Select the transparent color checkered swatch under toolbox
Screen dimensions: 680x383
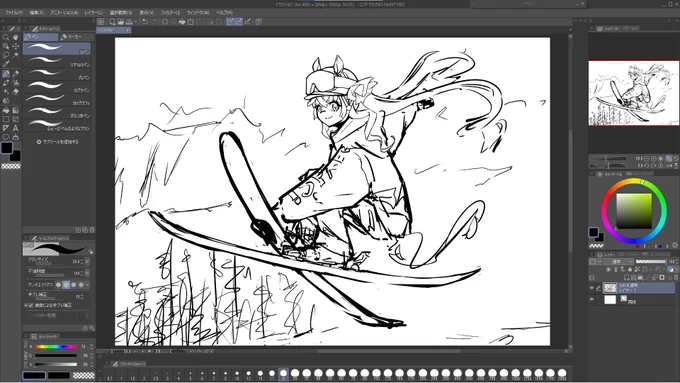click(11, 166)
